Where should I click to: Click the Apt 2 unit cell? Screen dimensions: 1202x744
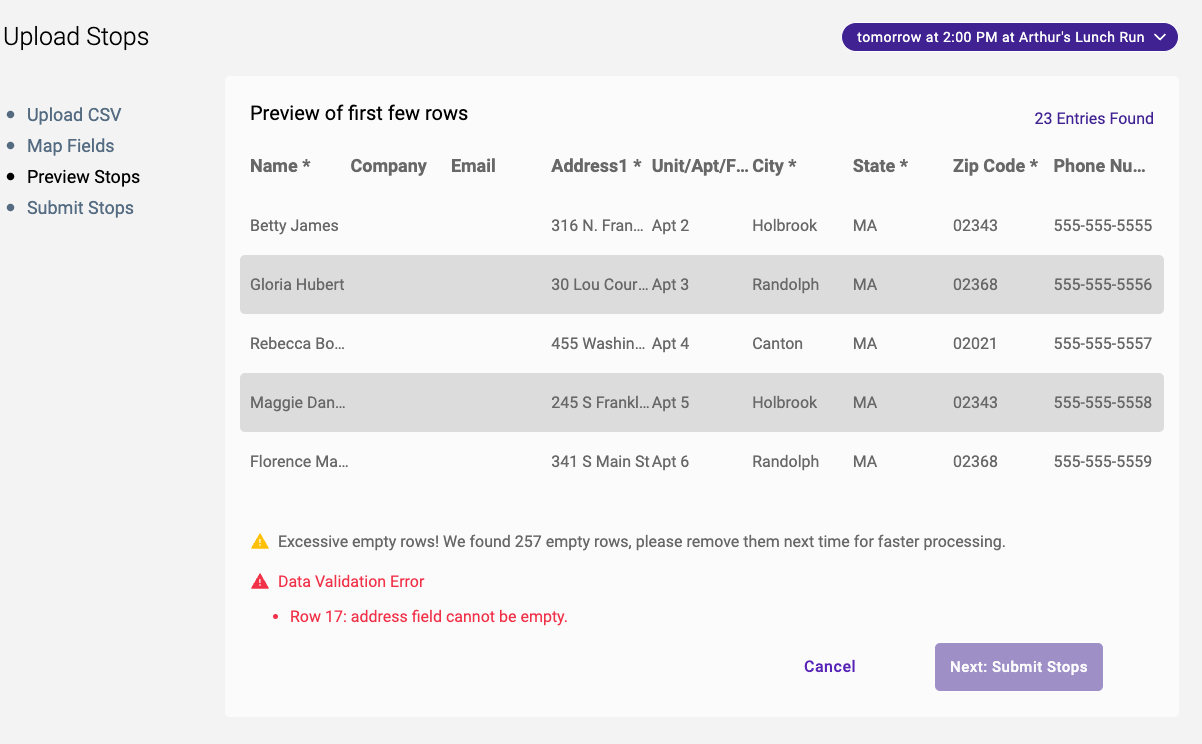coord(670,226)
